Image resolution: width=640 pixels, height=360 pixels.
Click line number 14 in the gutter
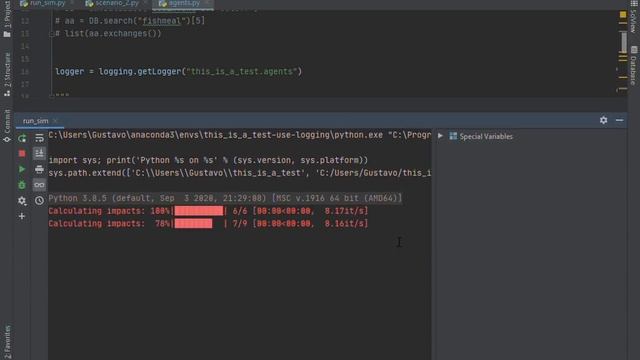tap(25, 46)
